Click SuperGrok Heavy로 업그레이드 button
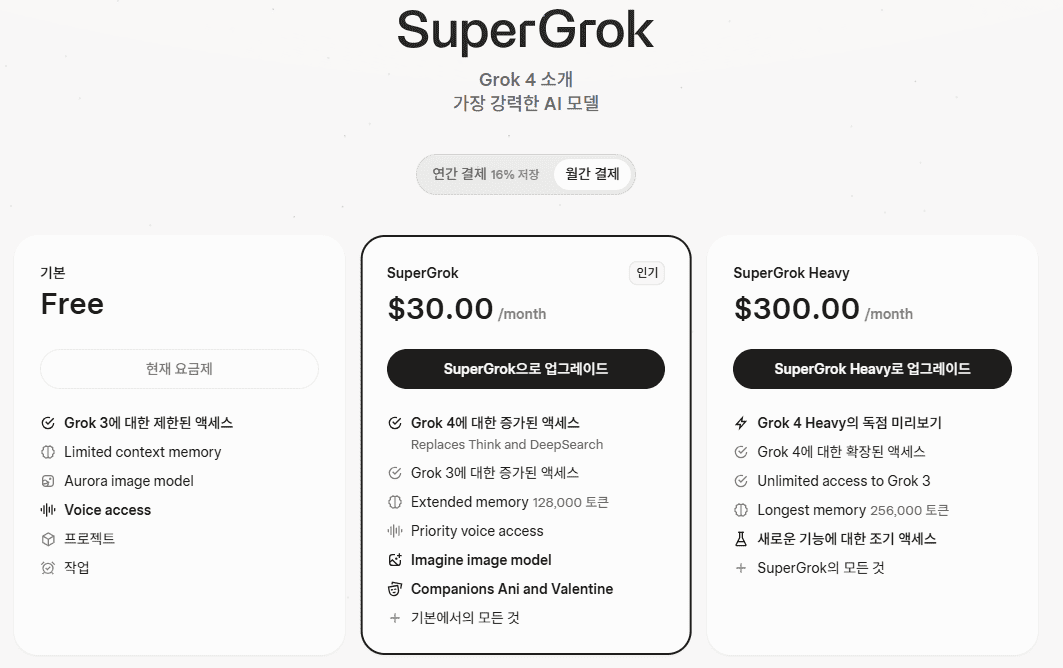The height and width of the screenshot is (668, 1063). pyautogui.click(x=871, y=369)
